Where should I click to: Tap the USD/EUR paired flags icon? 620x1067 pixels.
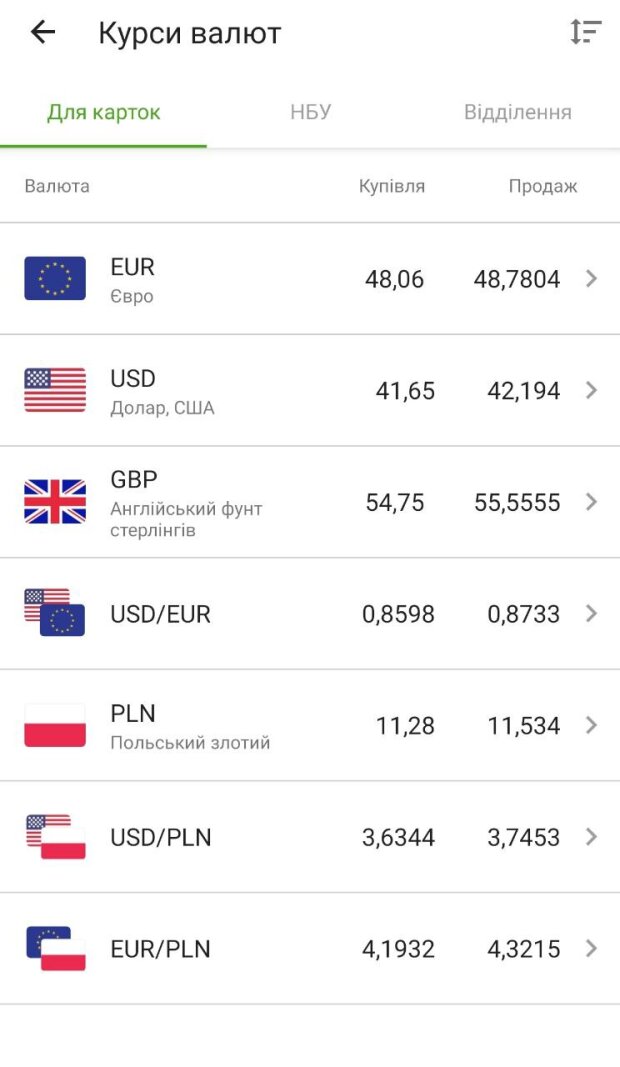(x=55, y=613)
